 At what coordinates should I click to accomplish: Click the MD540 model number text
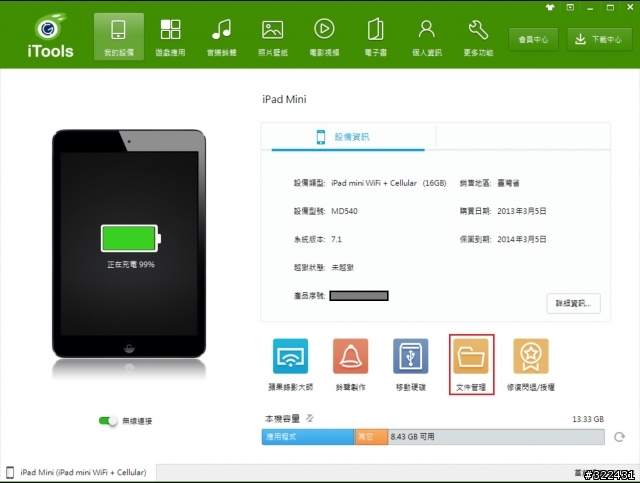(x=344, y=211)
